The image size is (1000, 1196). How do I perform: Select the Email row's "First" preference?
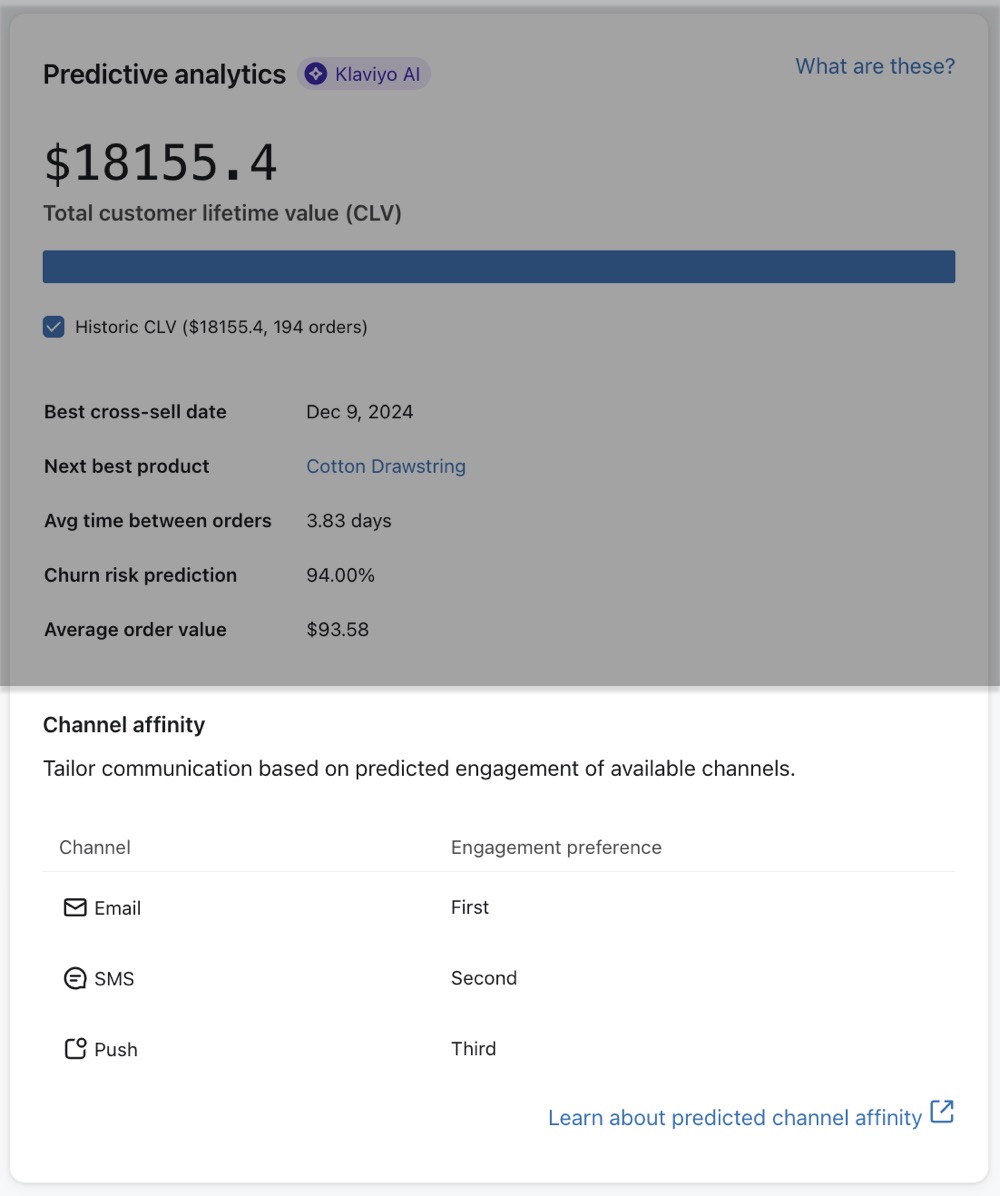[470, 907]
